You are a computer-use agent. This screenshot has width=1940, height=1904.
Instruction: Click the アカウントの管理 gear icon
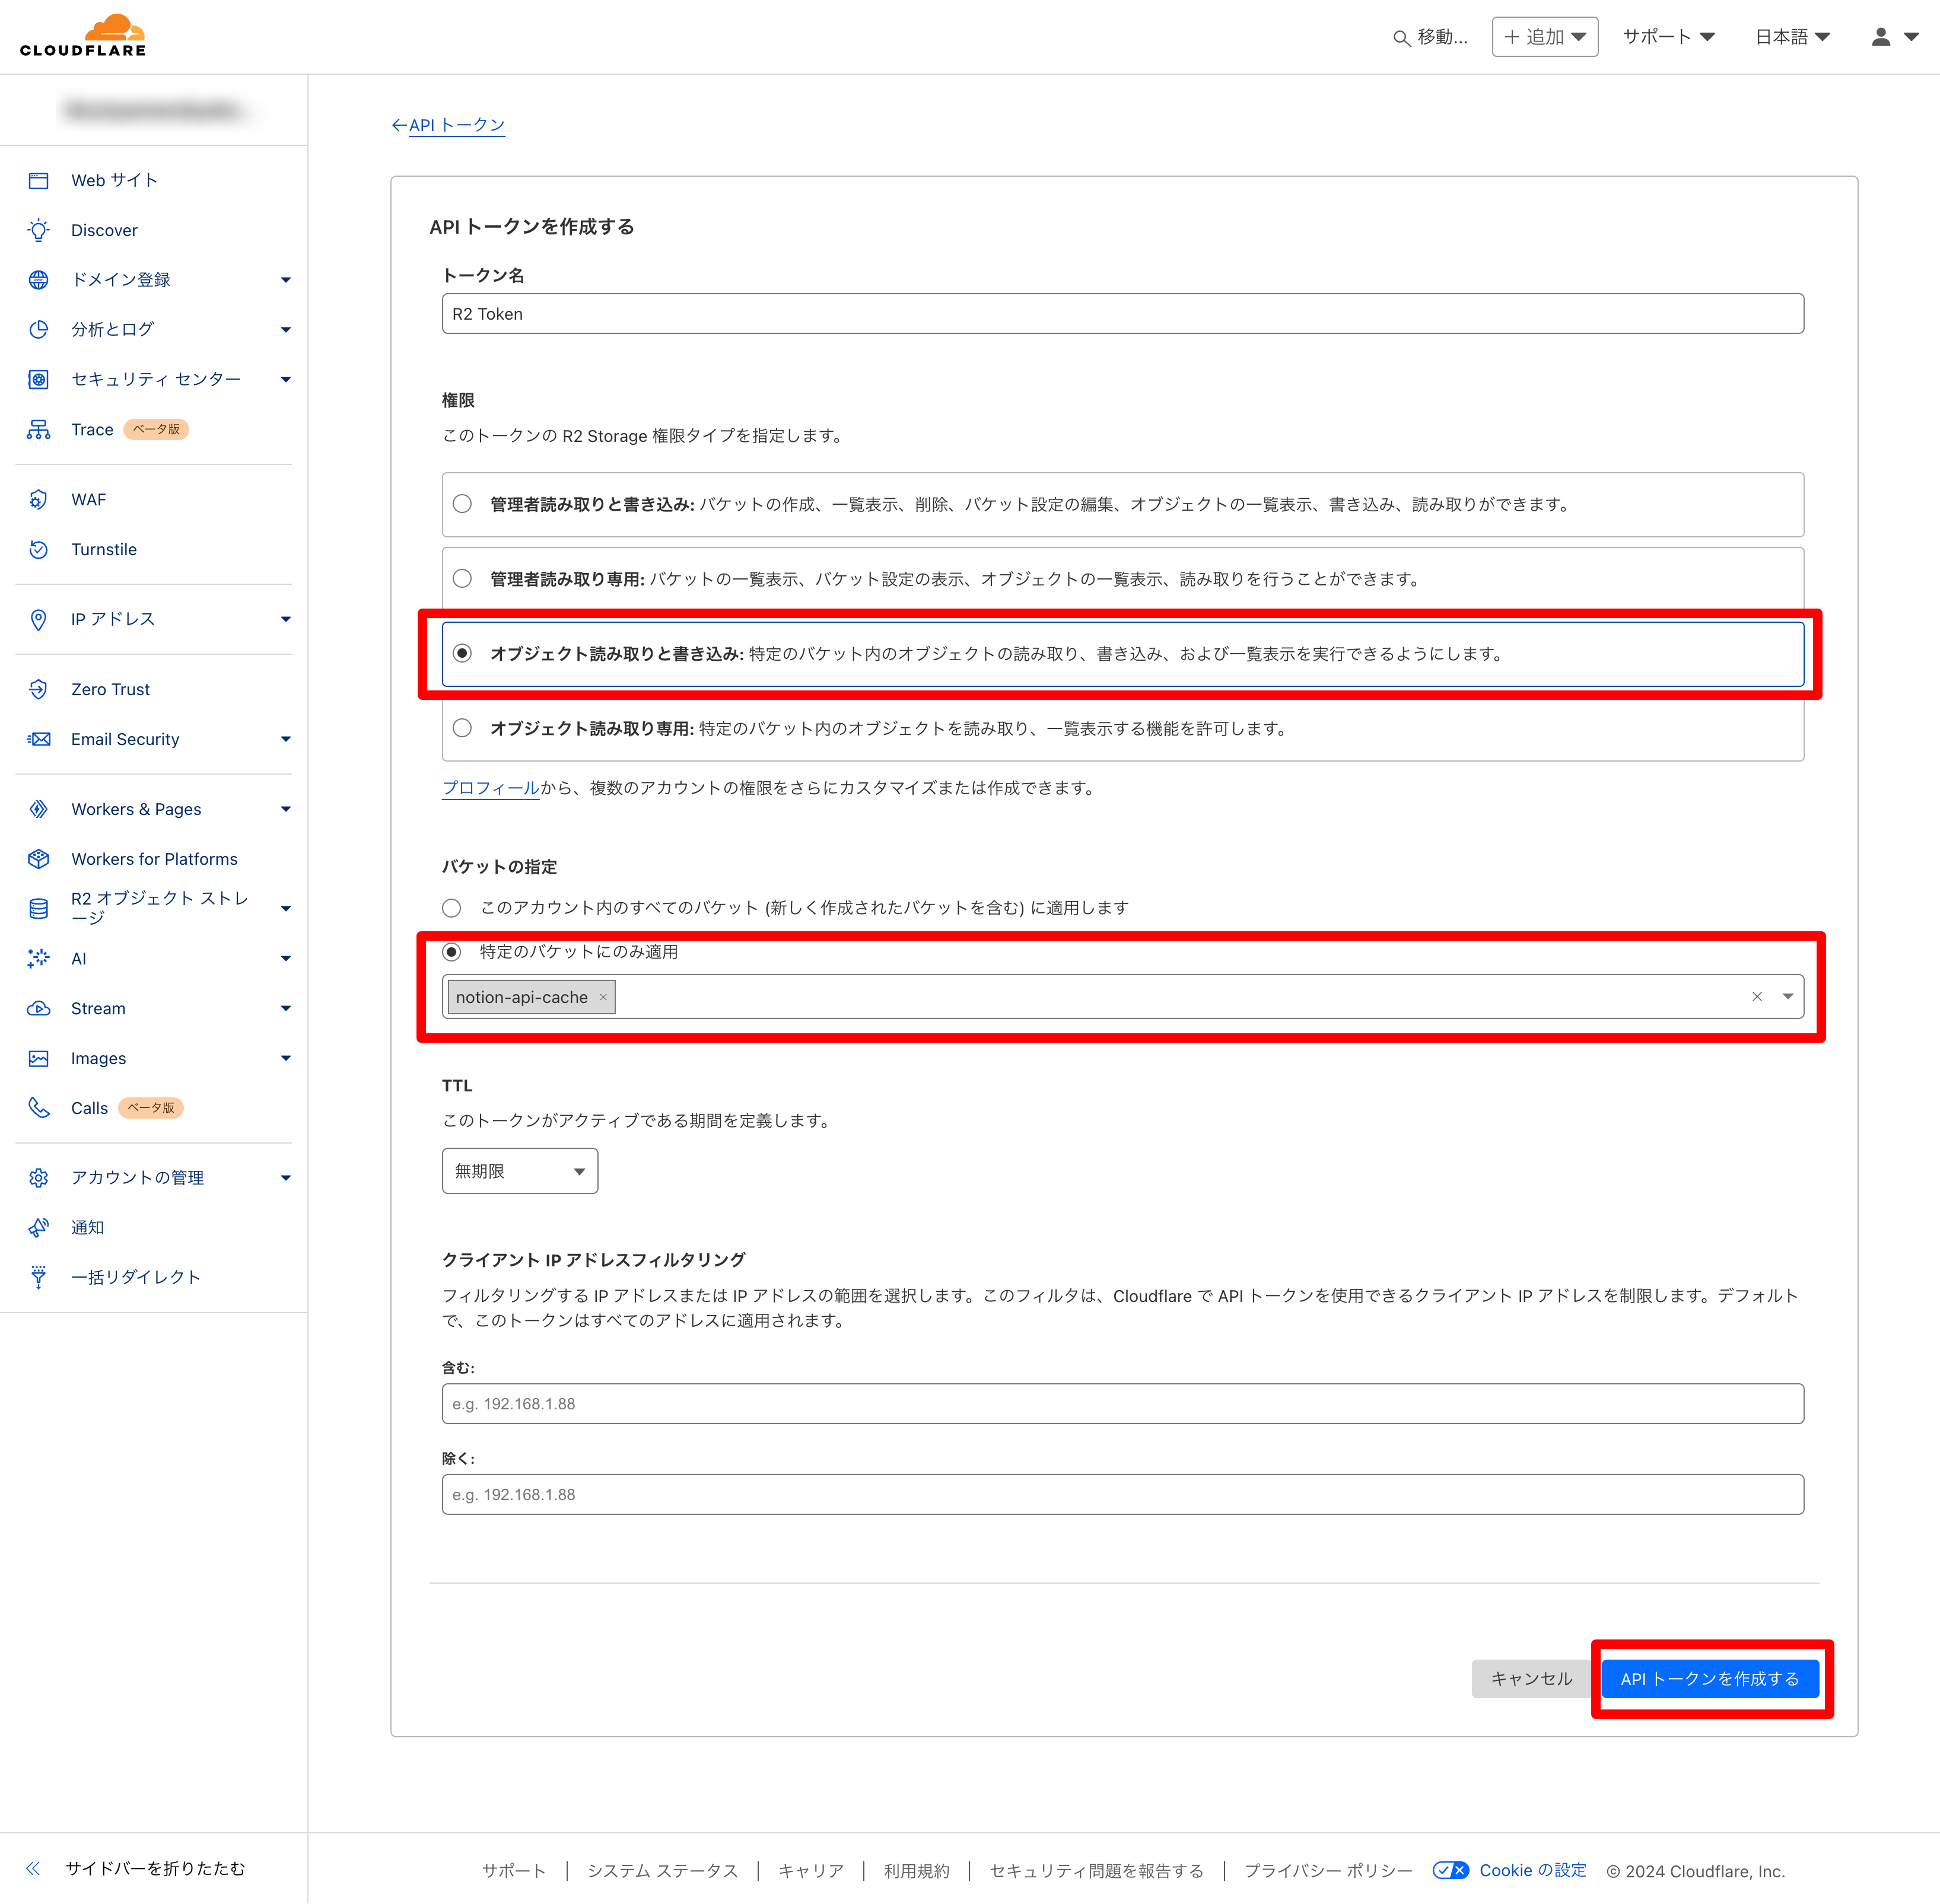(x=38, y=1178)
